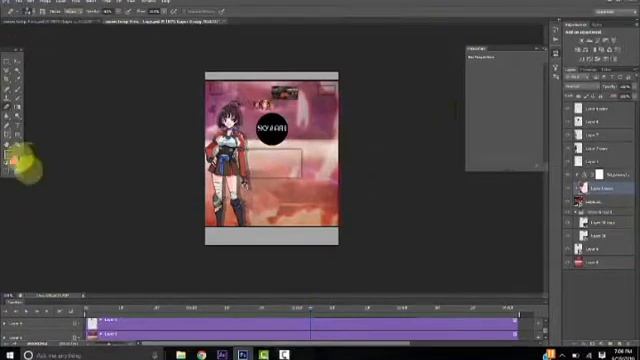The image size is (640, 360).
Task: Add an Invert adjustment
Action: pos(581,59)
